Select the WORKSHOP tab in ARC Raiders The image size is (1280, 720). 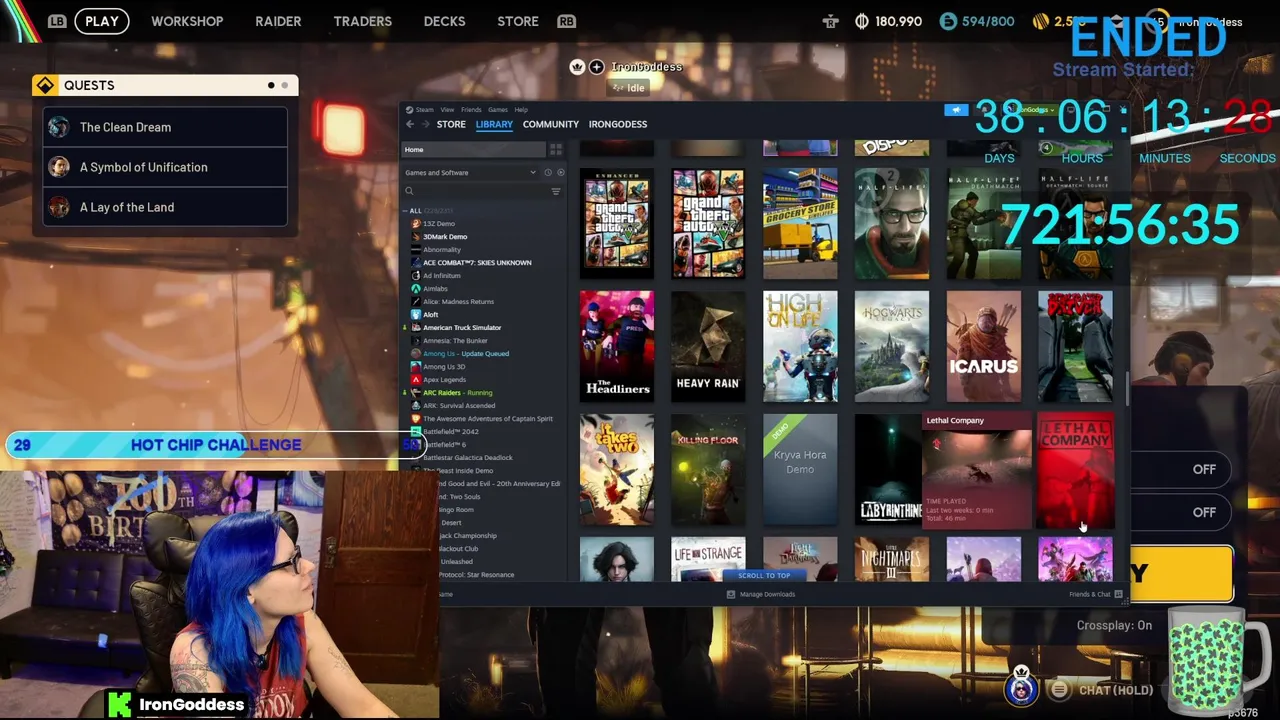pos(187,21)
